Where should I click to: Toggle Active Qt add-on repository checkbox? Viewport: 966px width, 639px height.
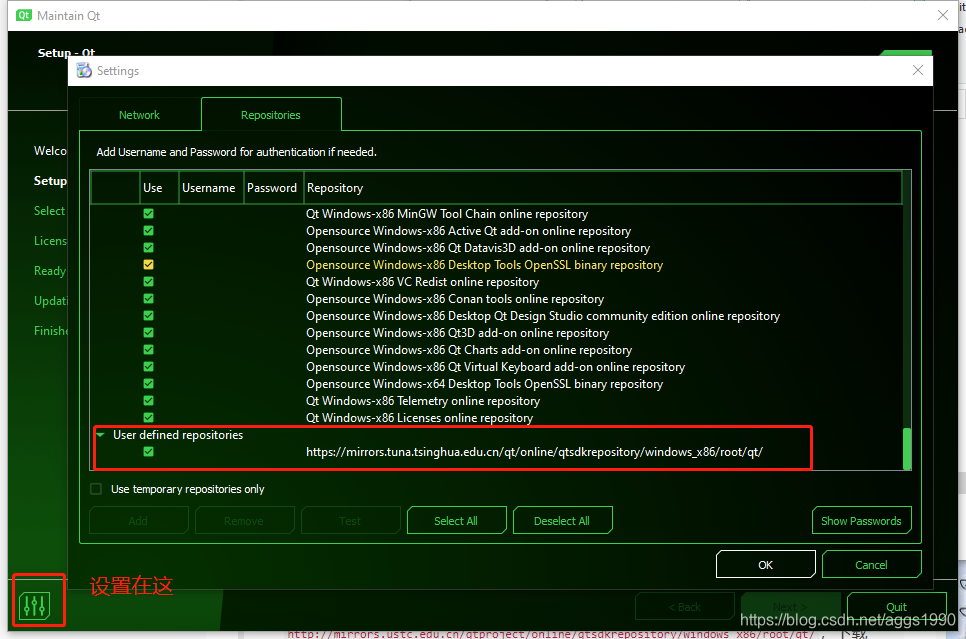(x=148, y=230)
